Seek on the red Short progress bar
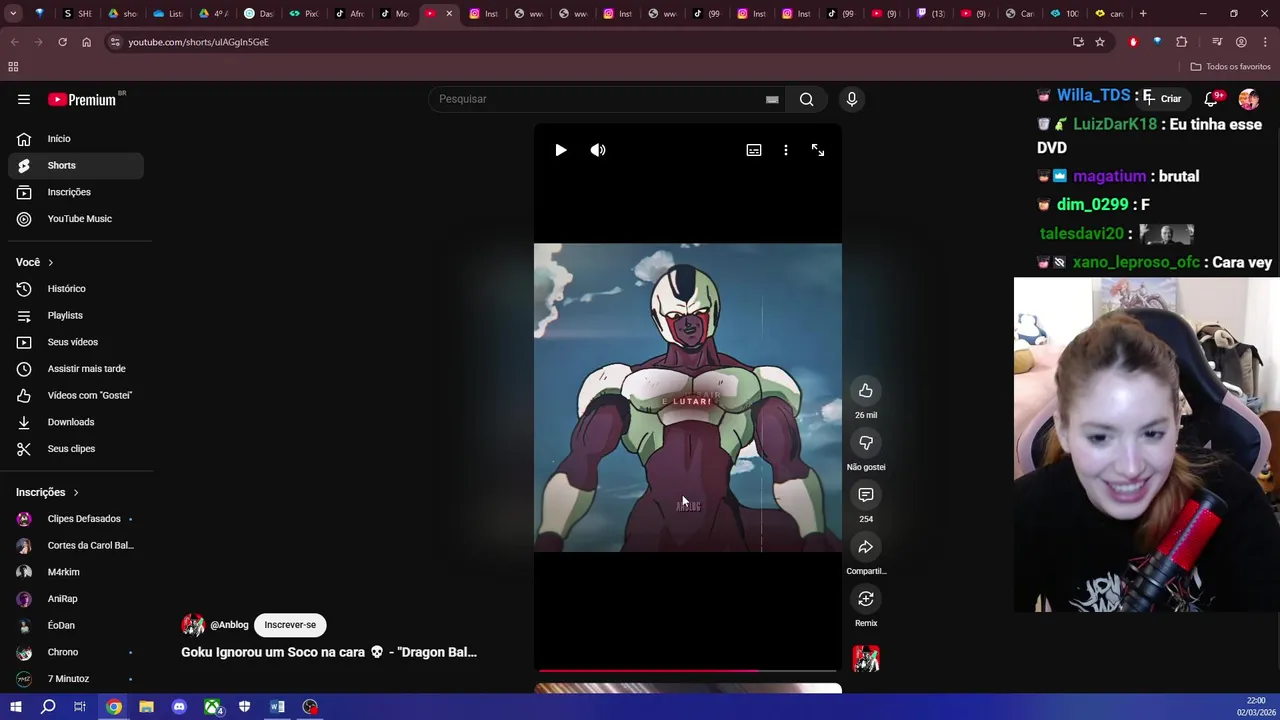This screenshot has width=1280, height=720. tap(688, 671)
